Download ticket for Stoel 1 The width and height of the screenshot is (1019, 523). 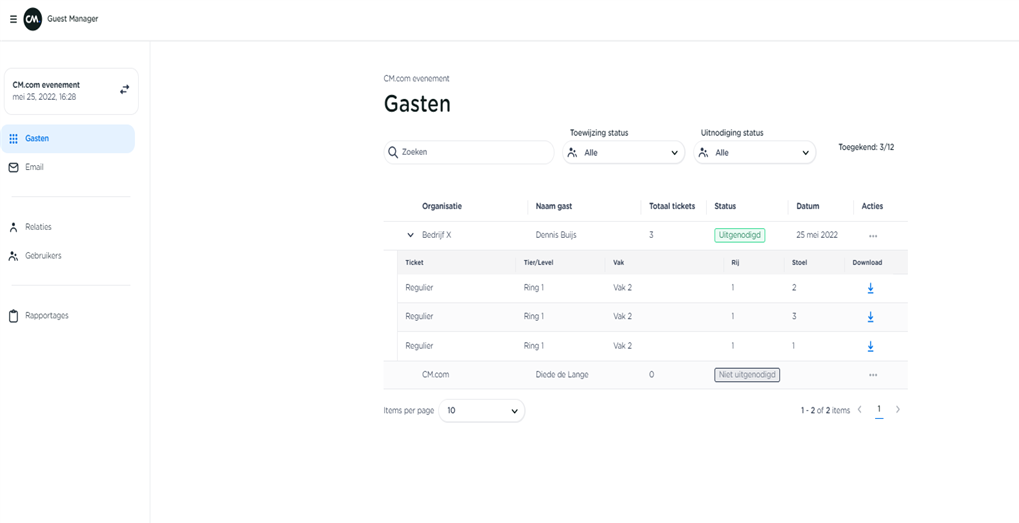[870, 346]
